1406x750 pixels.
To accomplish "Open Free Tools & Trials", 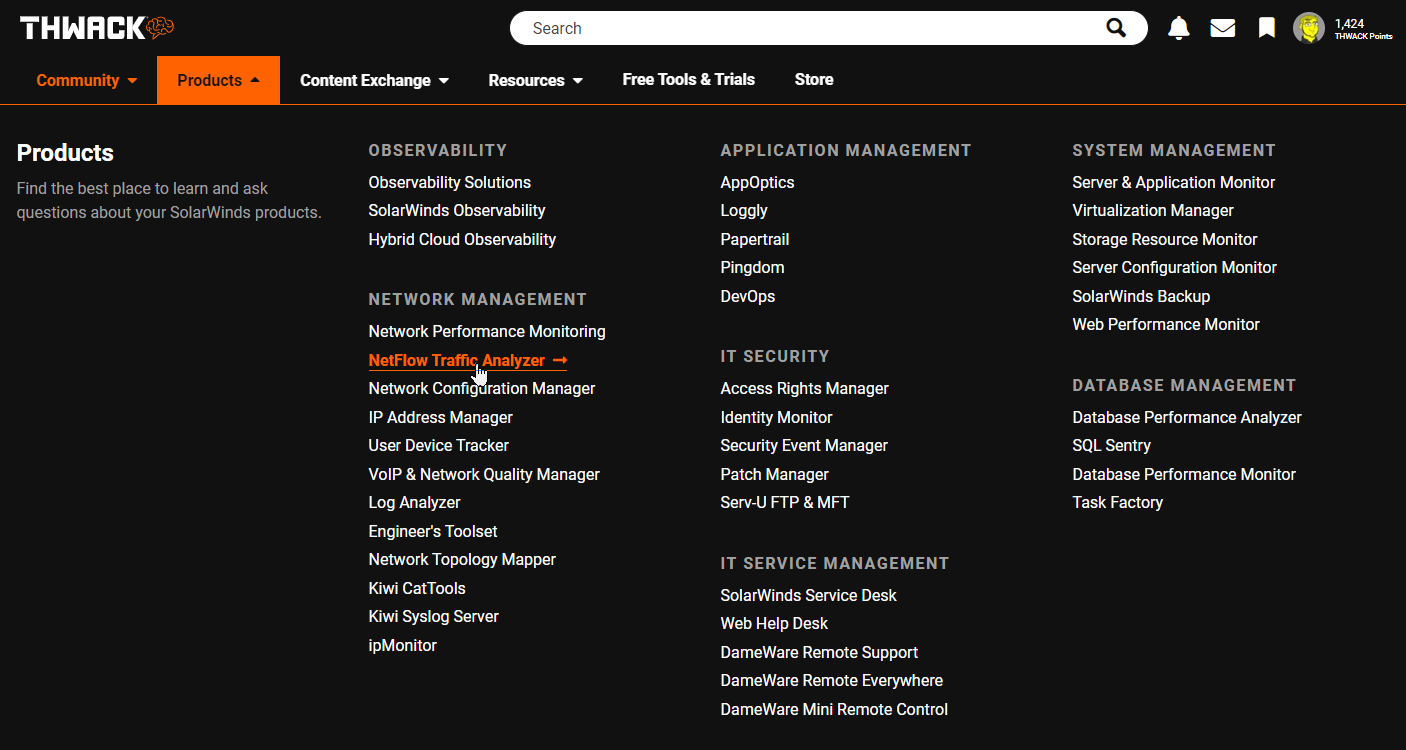I will coord(688,79).
